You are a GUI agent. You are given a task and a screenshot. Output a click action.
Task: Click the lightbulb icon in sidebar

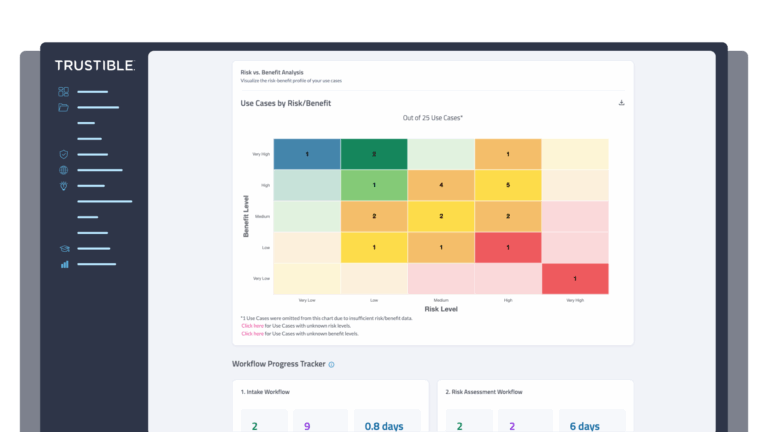[x=63, y=186]
